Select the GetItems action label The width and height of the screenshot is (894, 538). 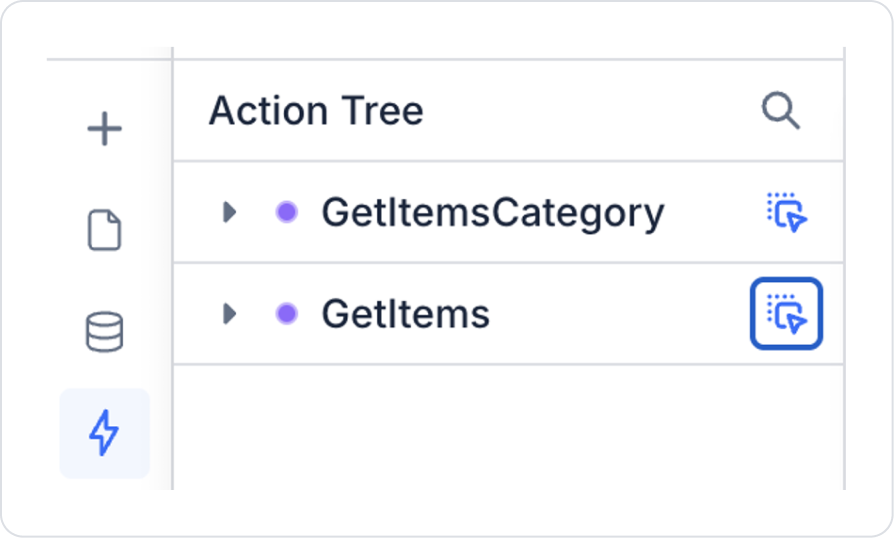(405, 315)
